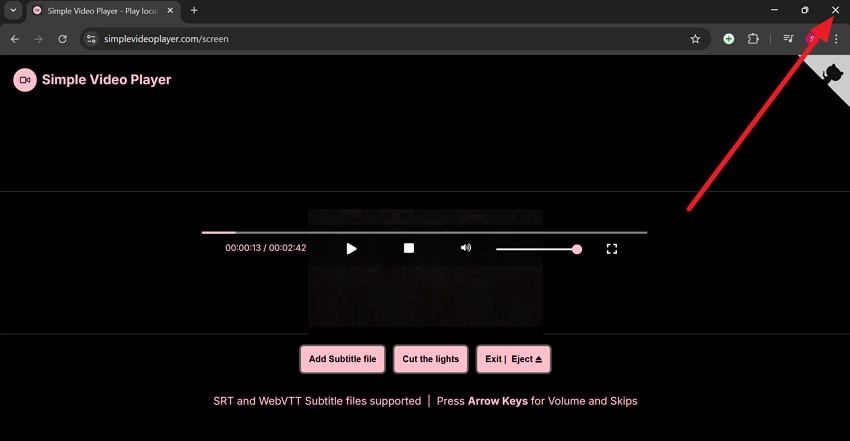Minimize the browser window
This screenshot has height=441, width=850.
point(774,10)
